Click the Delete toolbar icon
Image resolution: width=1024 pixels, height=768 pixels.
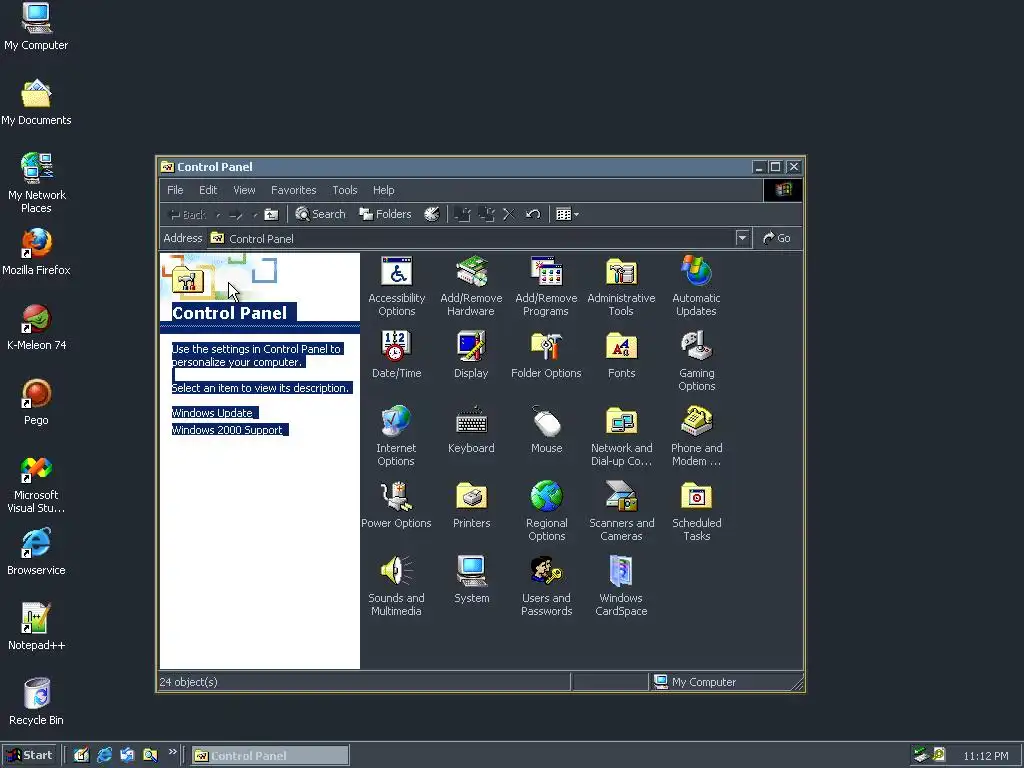pos(509,214)
